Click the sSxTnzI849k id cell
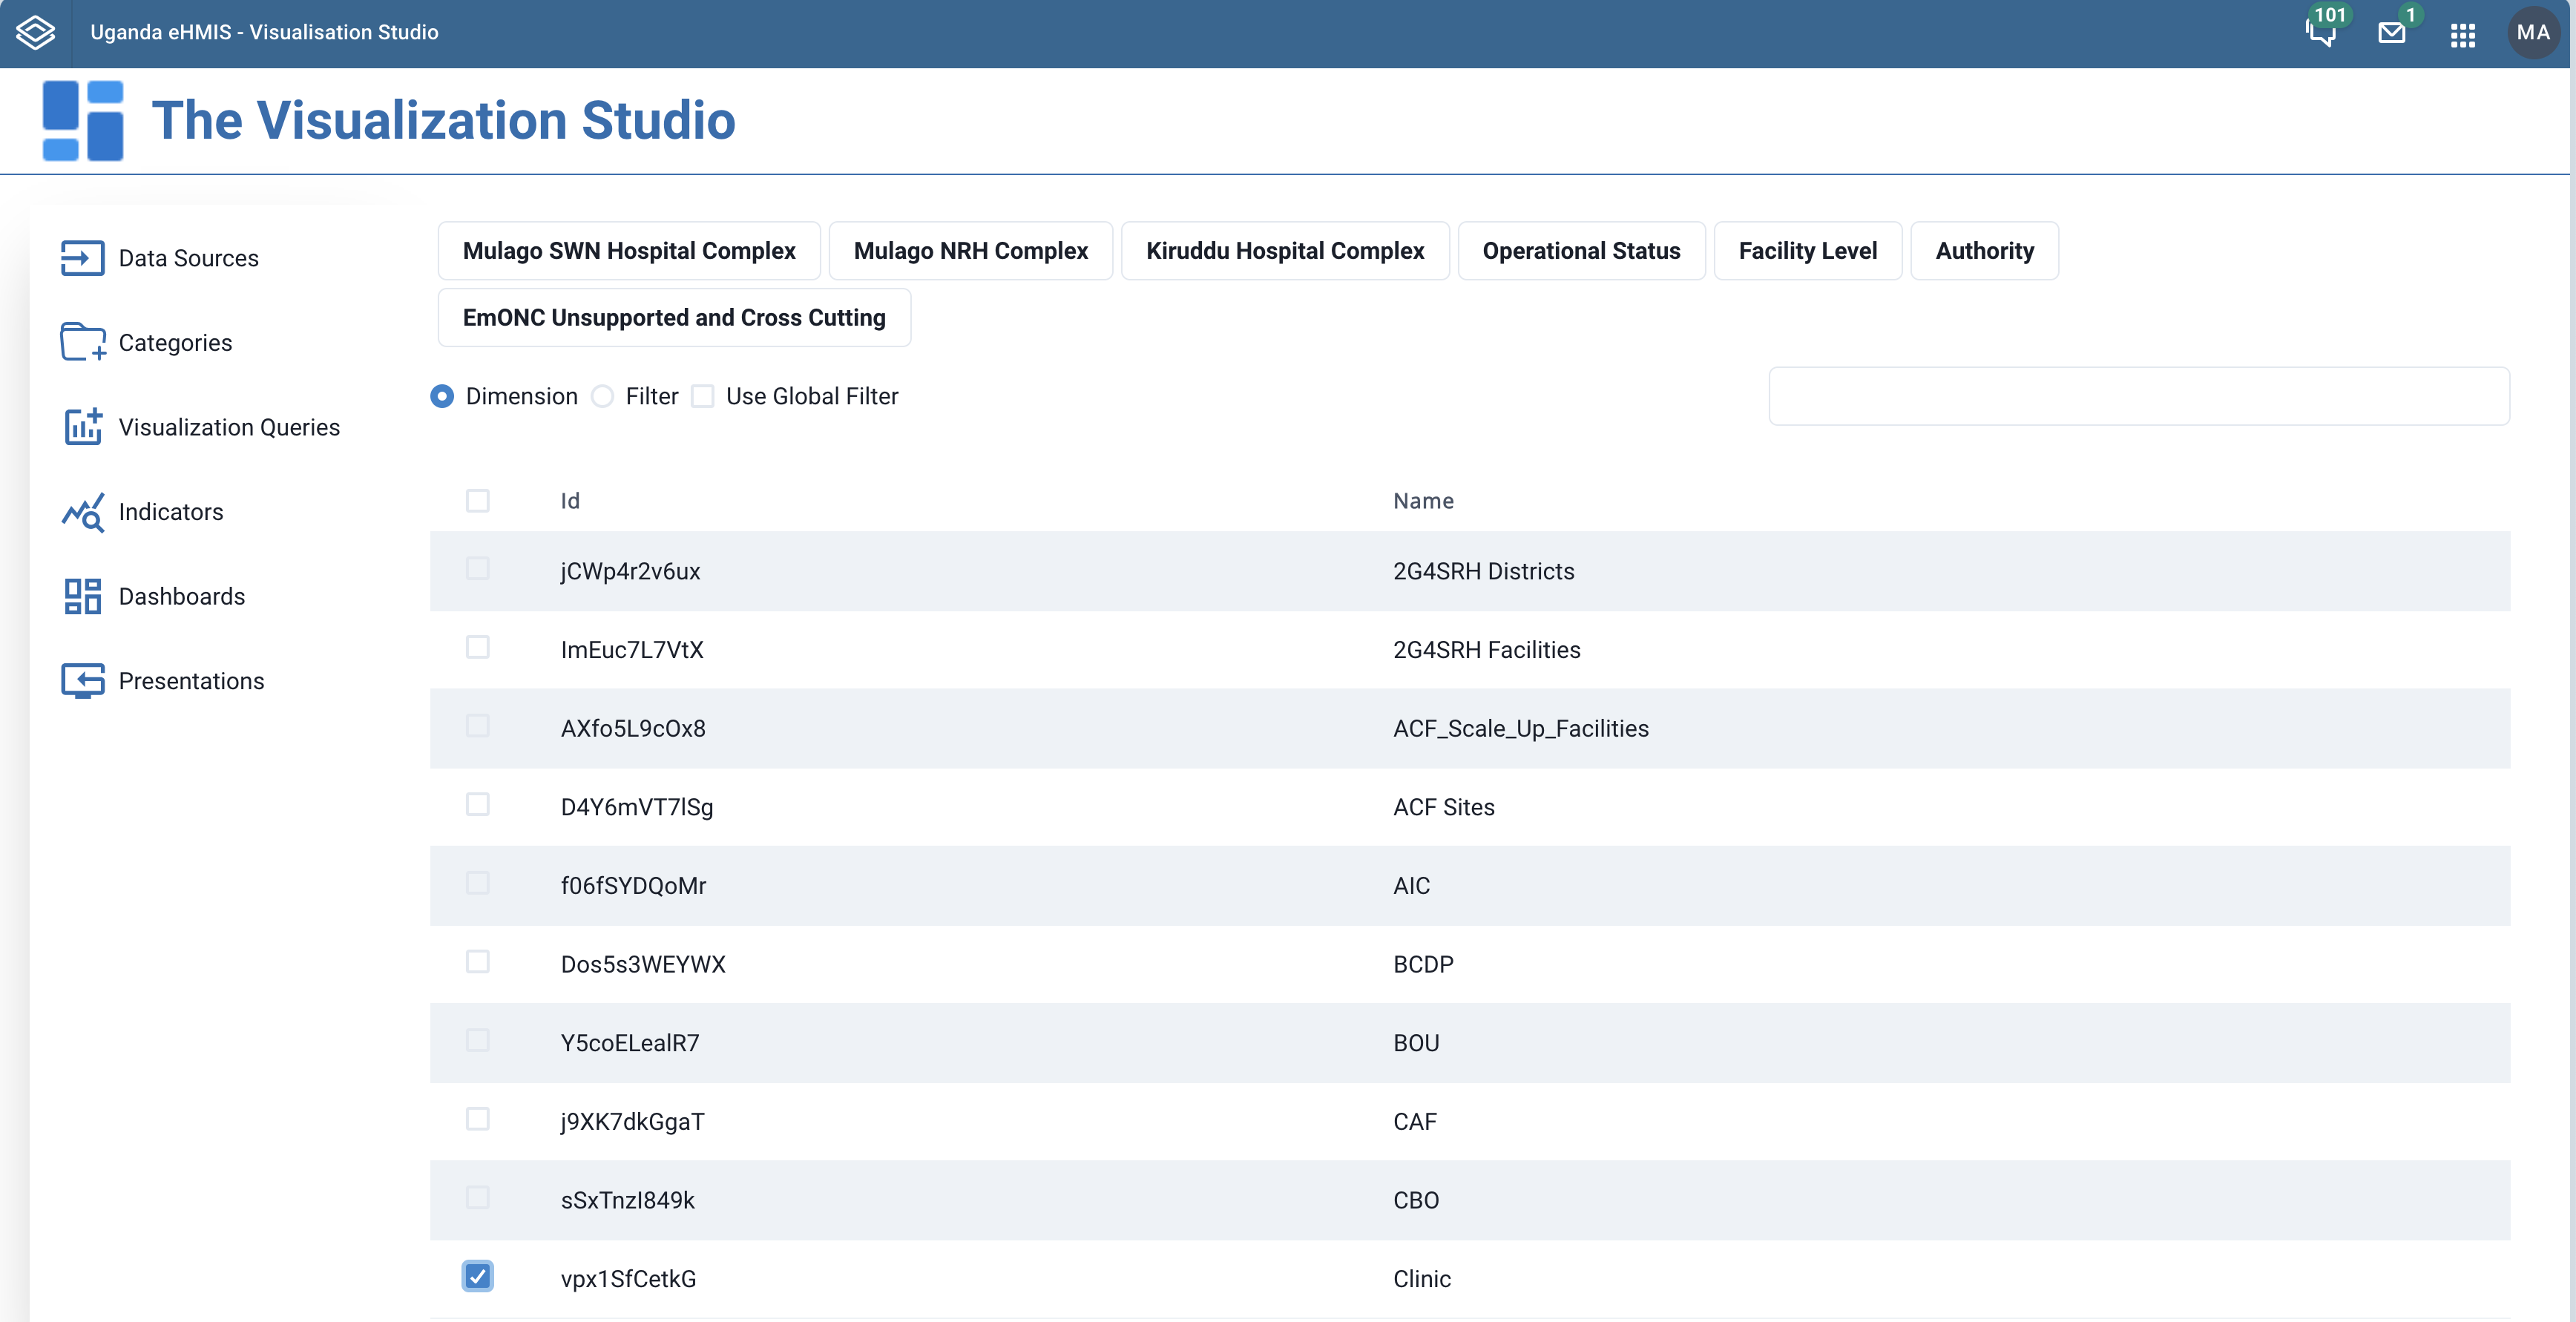This screenshot has height=1322, width=2576. pos(627,1201)
